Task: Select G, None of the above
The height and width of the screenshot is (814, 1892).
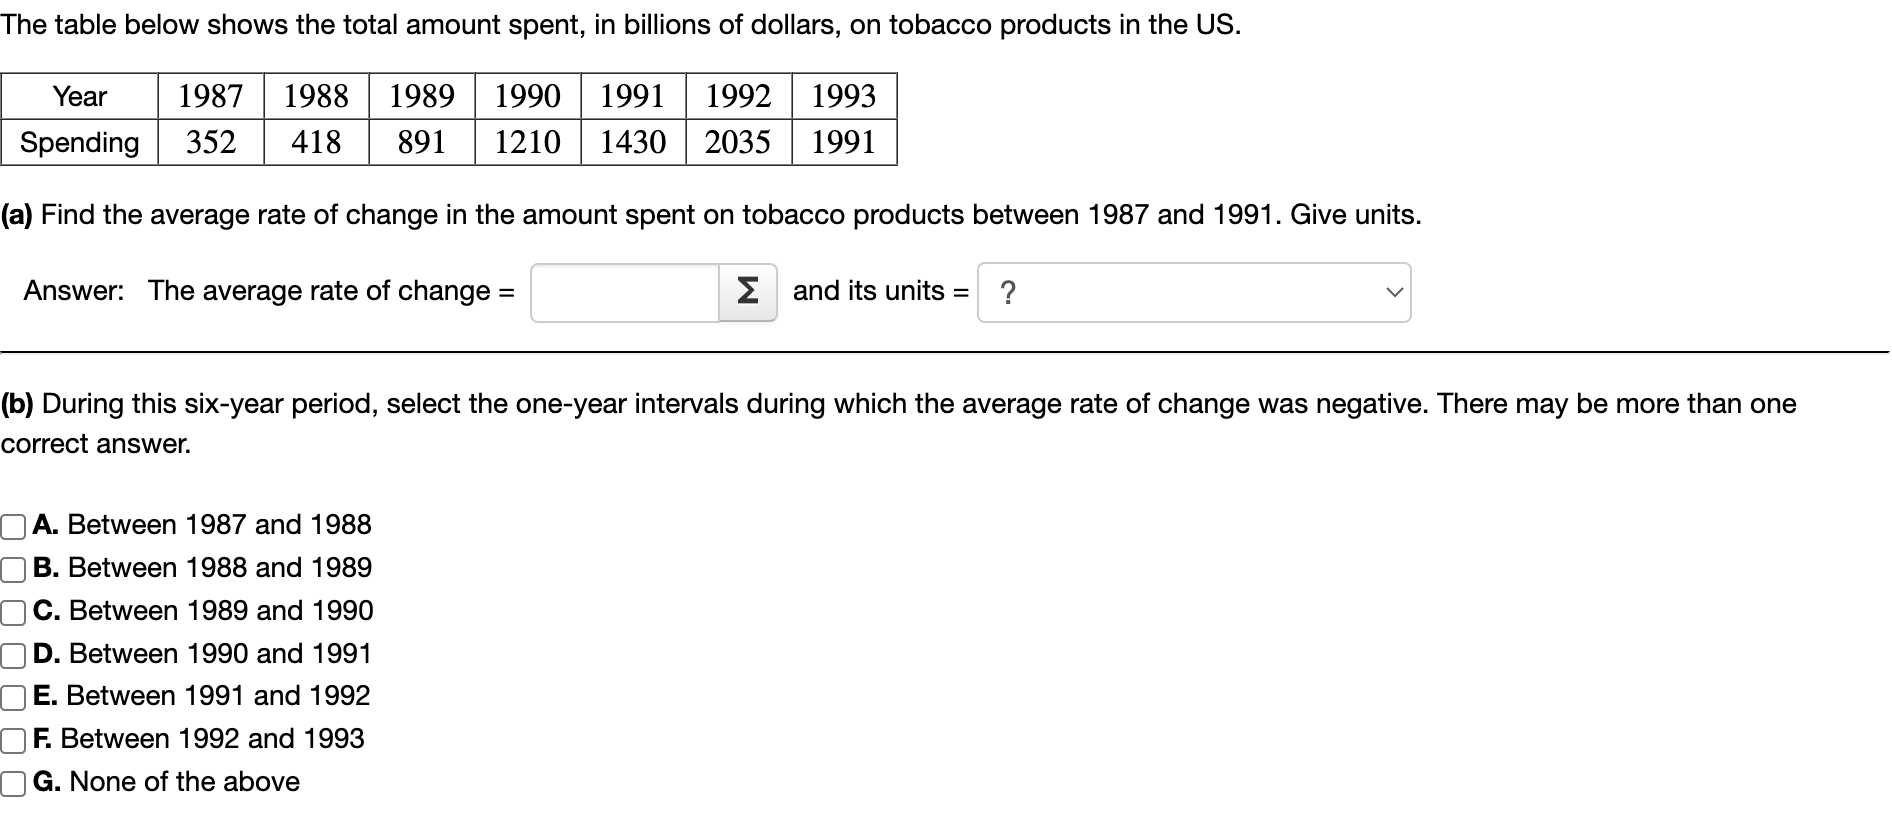Action: pyautogui.click(x=11, y=783)
